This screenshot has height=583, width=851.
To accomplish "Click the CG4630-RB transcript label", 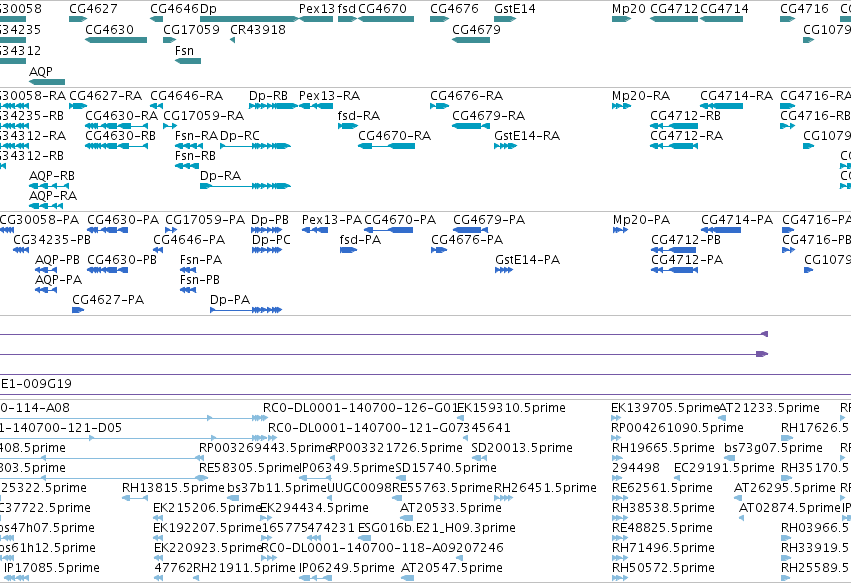I will [120, 136].
